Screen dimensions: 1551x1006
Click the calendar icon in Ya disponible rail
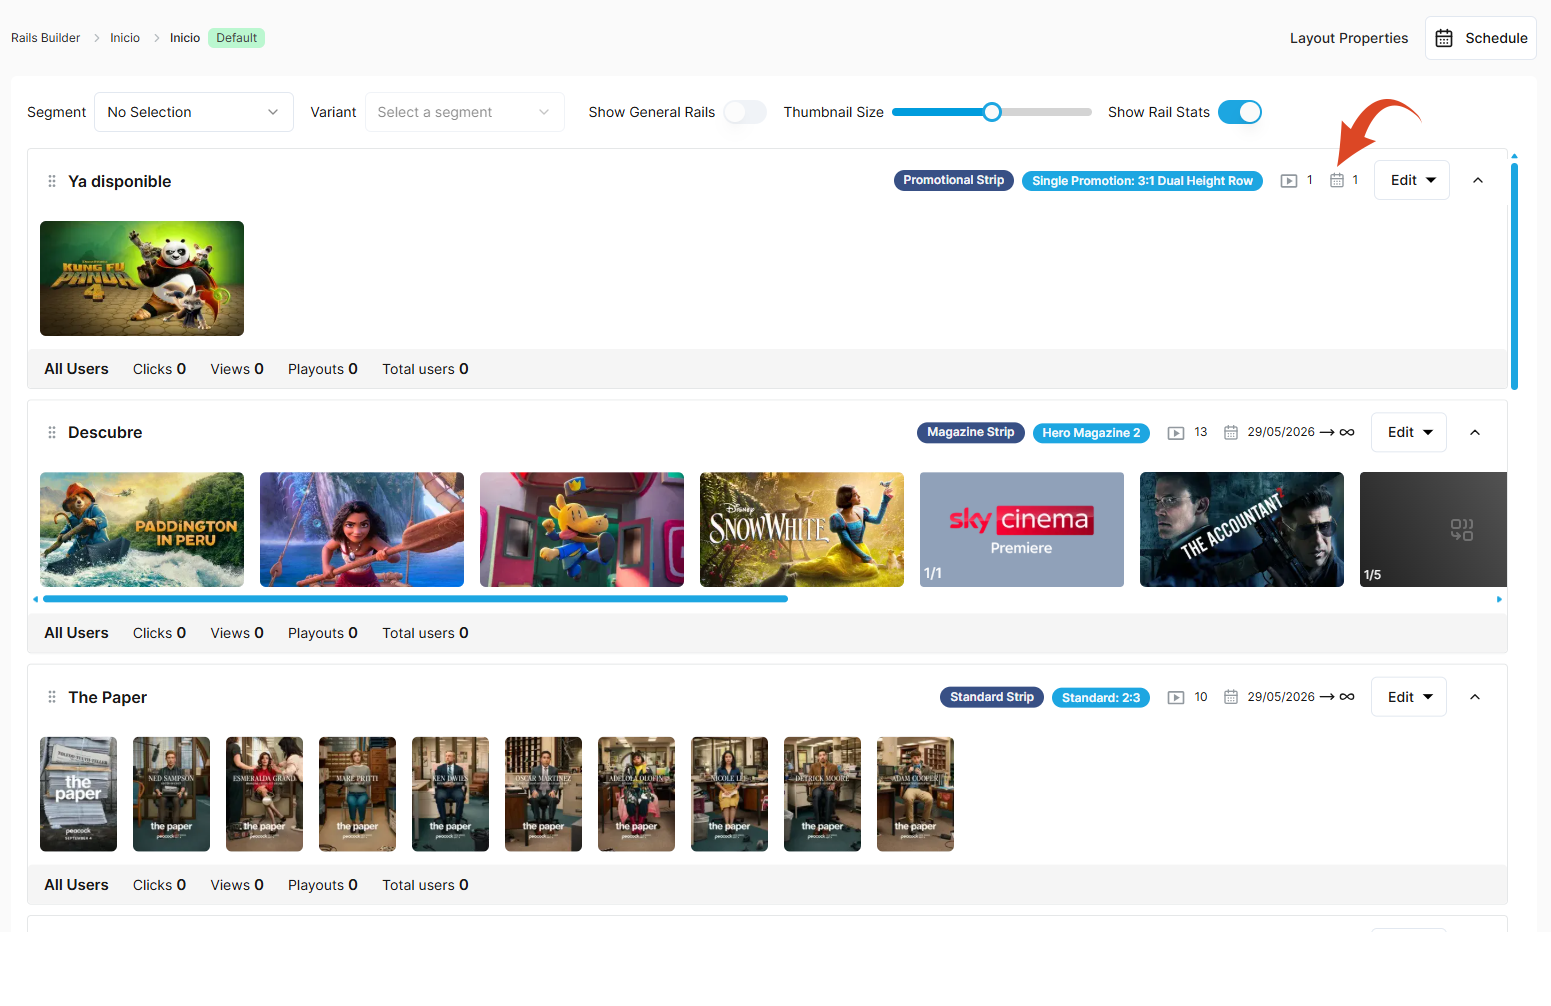(1337, 180)
